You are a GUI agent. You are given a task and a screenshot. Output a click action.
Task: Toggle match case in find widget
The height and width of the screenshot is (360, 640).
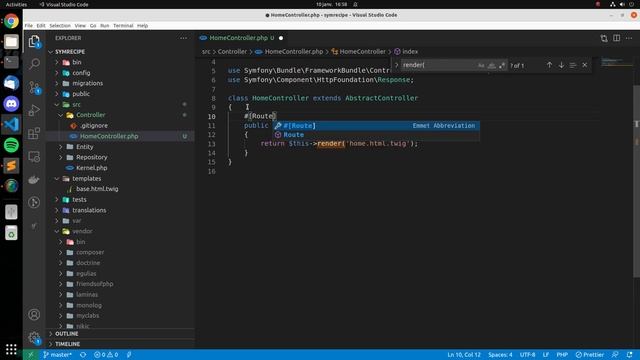coord(481,65)
